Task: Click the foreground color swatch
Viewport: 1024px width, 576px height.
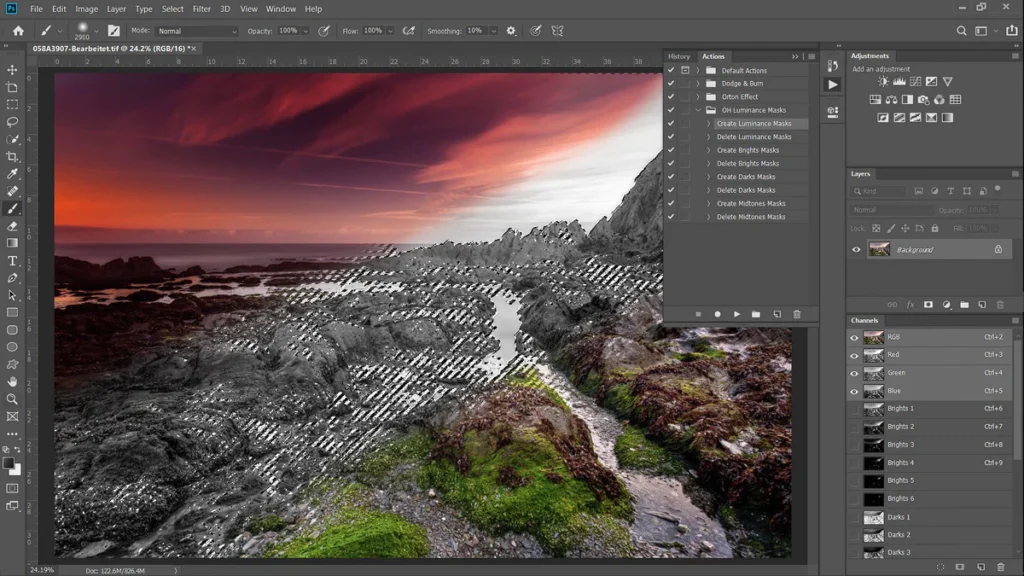Action: tap(9, 463)
